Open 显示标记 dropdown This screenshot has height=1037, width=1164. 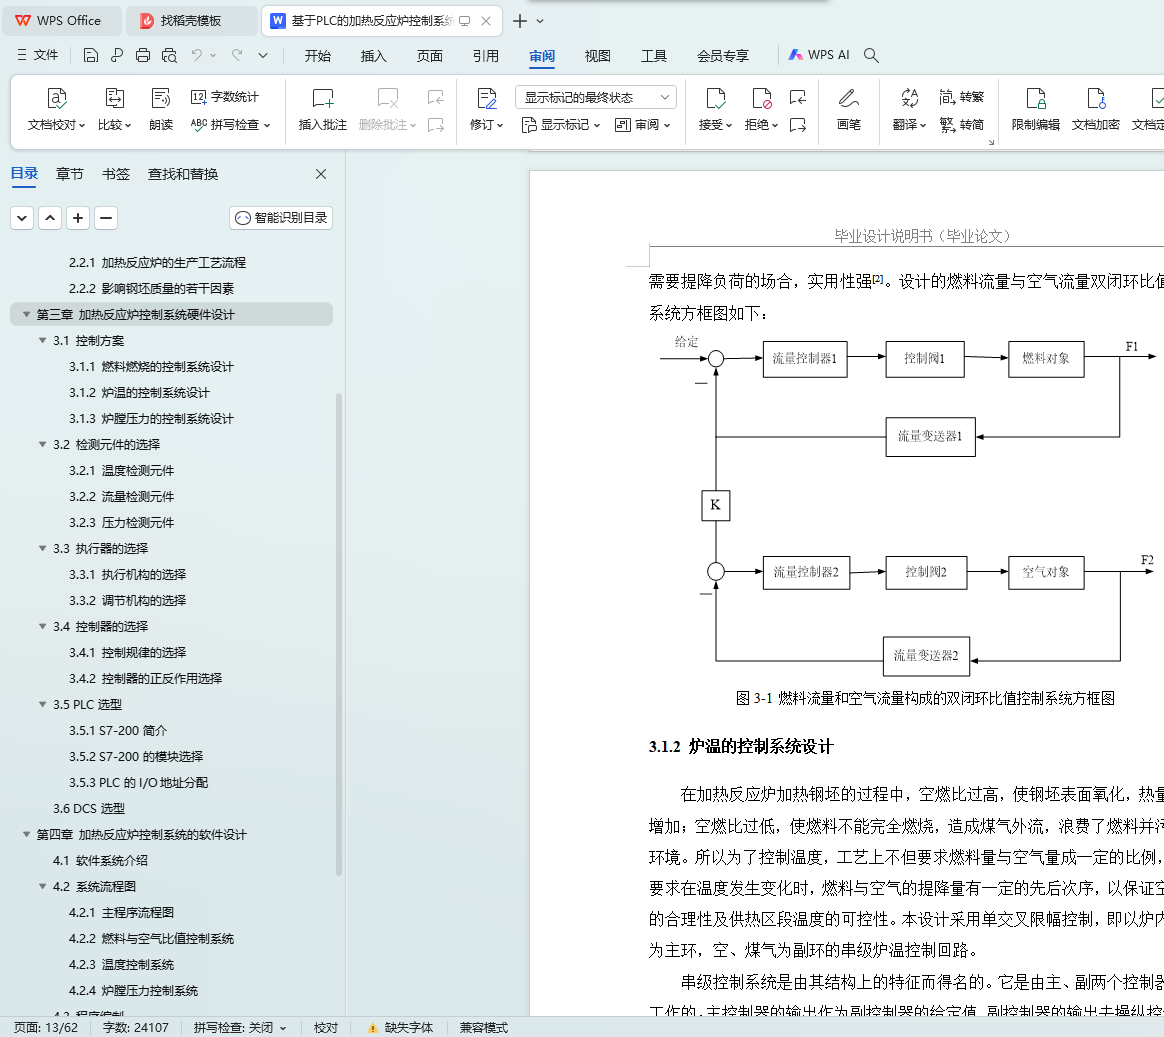561,125
